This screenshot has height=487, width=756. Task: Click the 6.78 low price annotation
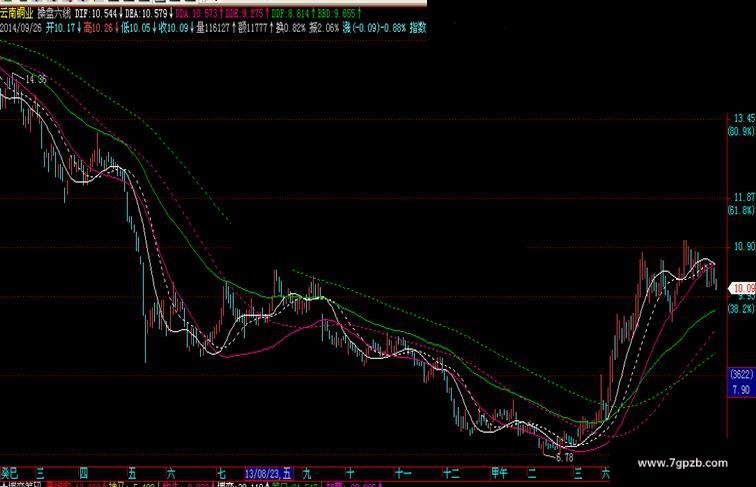pyautogui.click(x=565, y=457)
